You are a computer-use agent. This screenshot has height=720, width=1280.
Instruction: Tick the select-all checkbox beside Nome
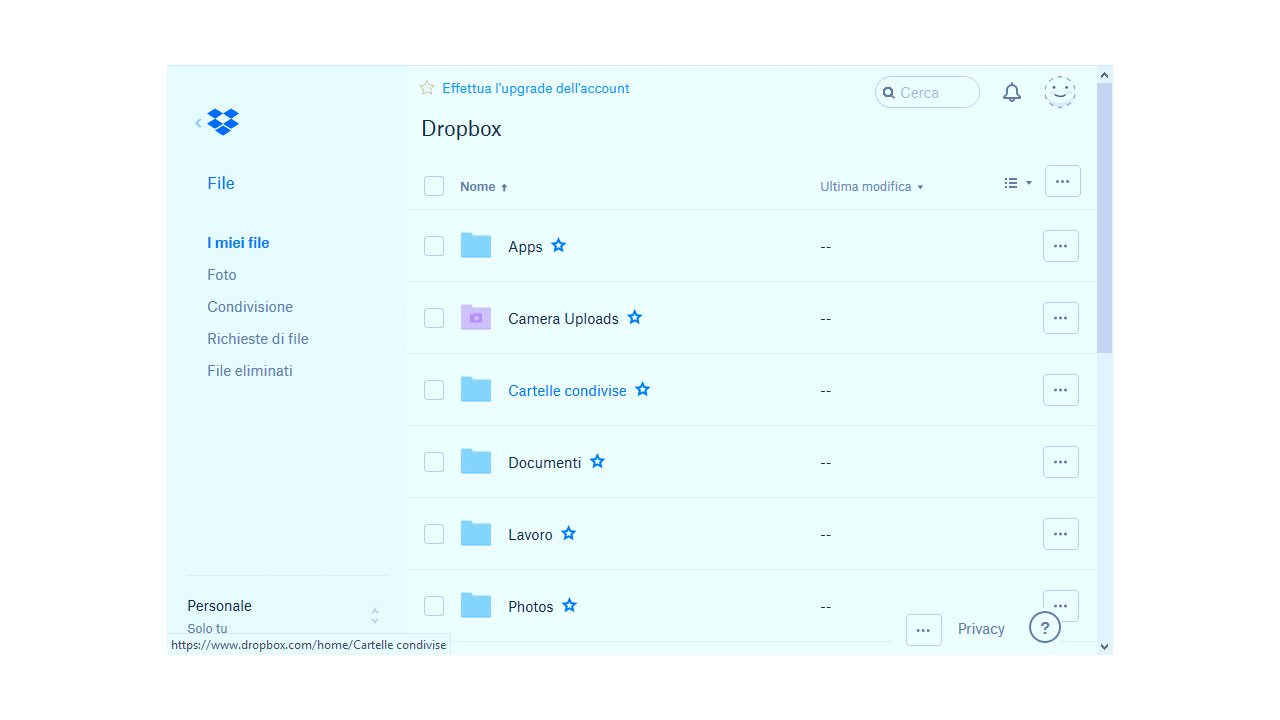434,186
